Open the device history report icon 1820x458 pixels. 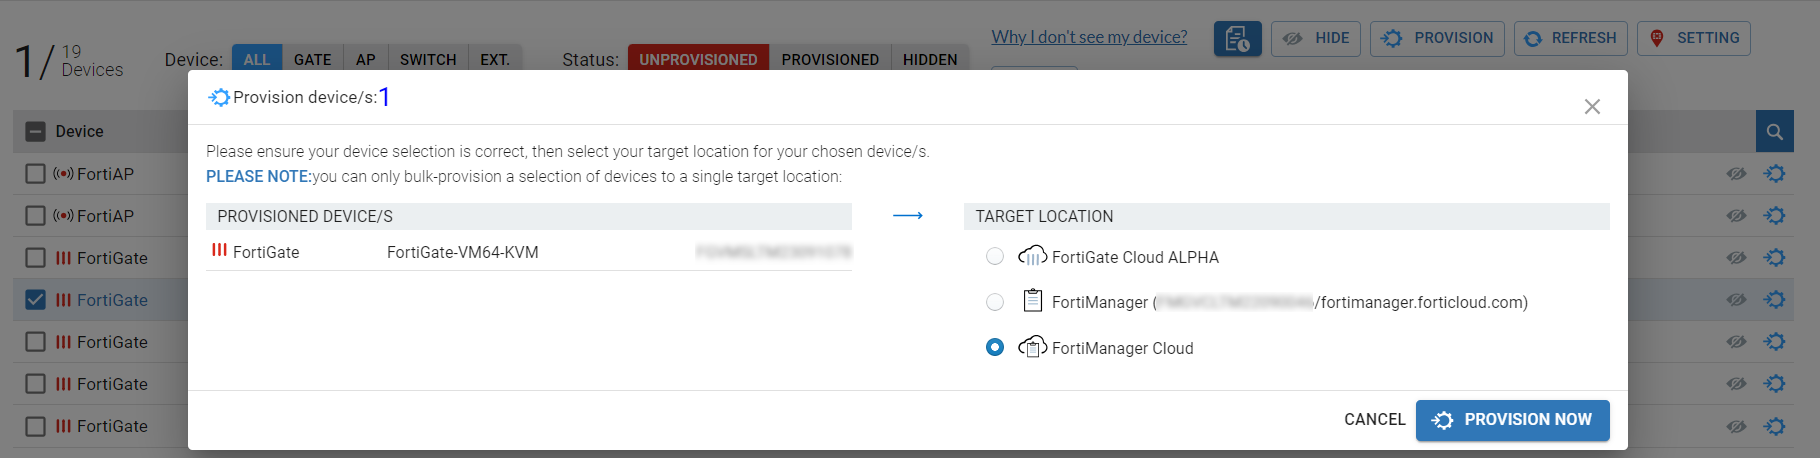1237,39
